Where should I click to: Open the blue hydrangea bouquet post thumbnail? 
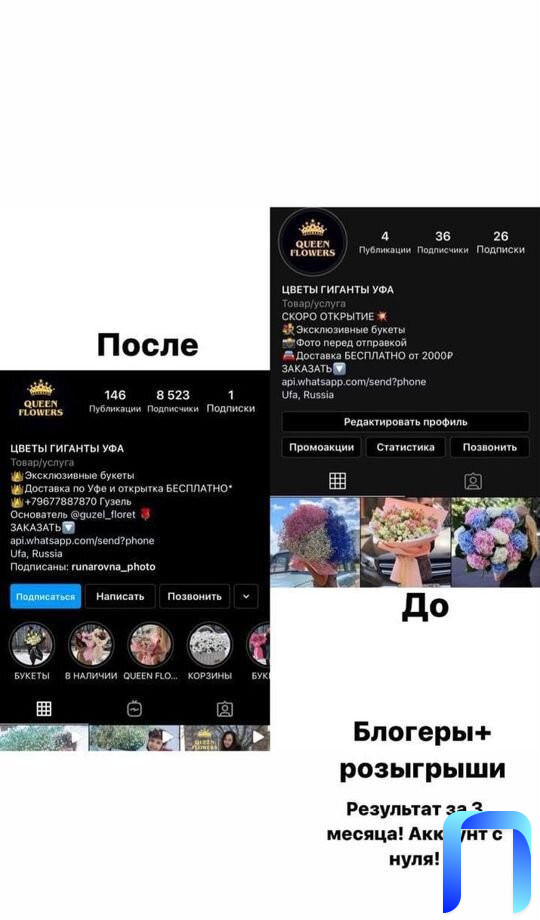pyautogui.click(x=495, y=542)
